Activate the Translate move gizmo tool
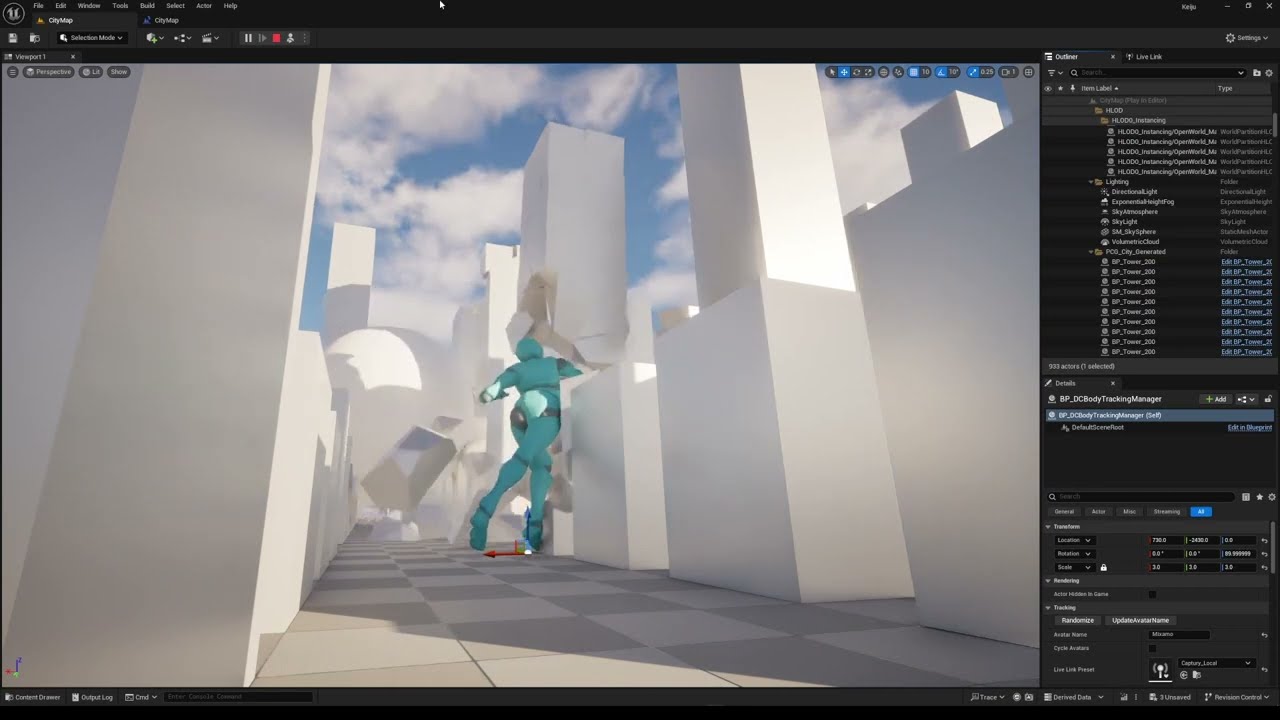1280x720 pixels. 844,72
